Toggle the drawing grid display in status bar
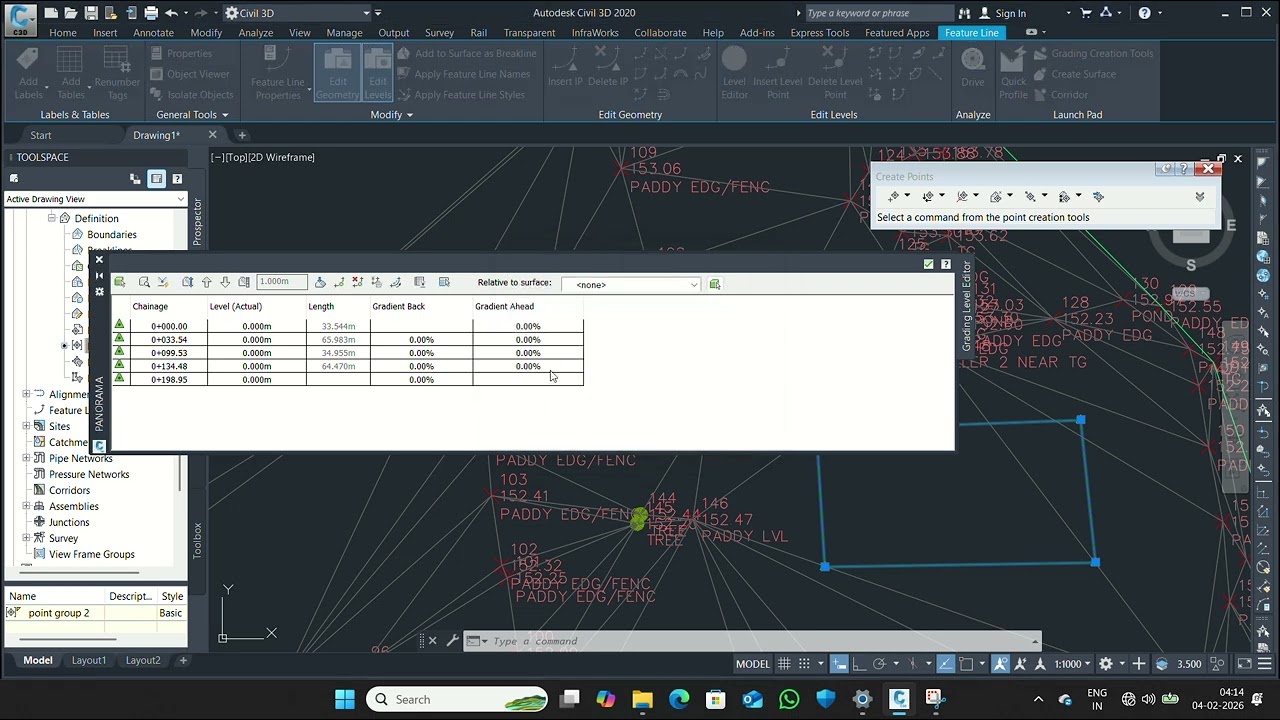Image resolution: width=1280 pixels, height=720 pixels. click(x=784, y=663)
